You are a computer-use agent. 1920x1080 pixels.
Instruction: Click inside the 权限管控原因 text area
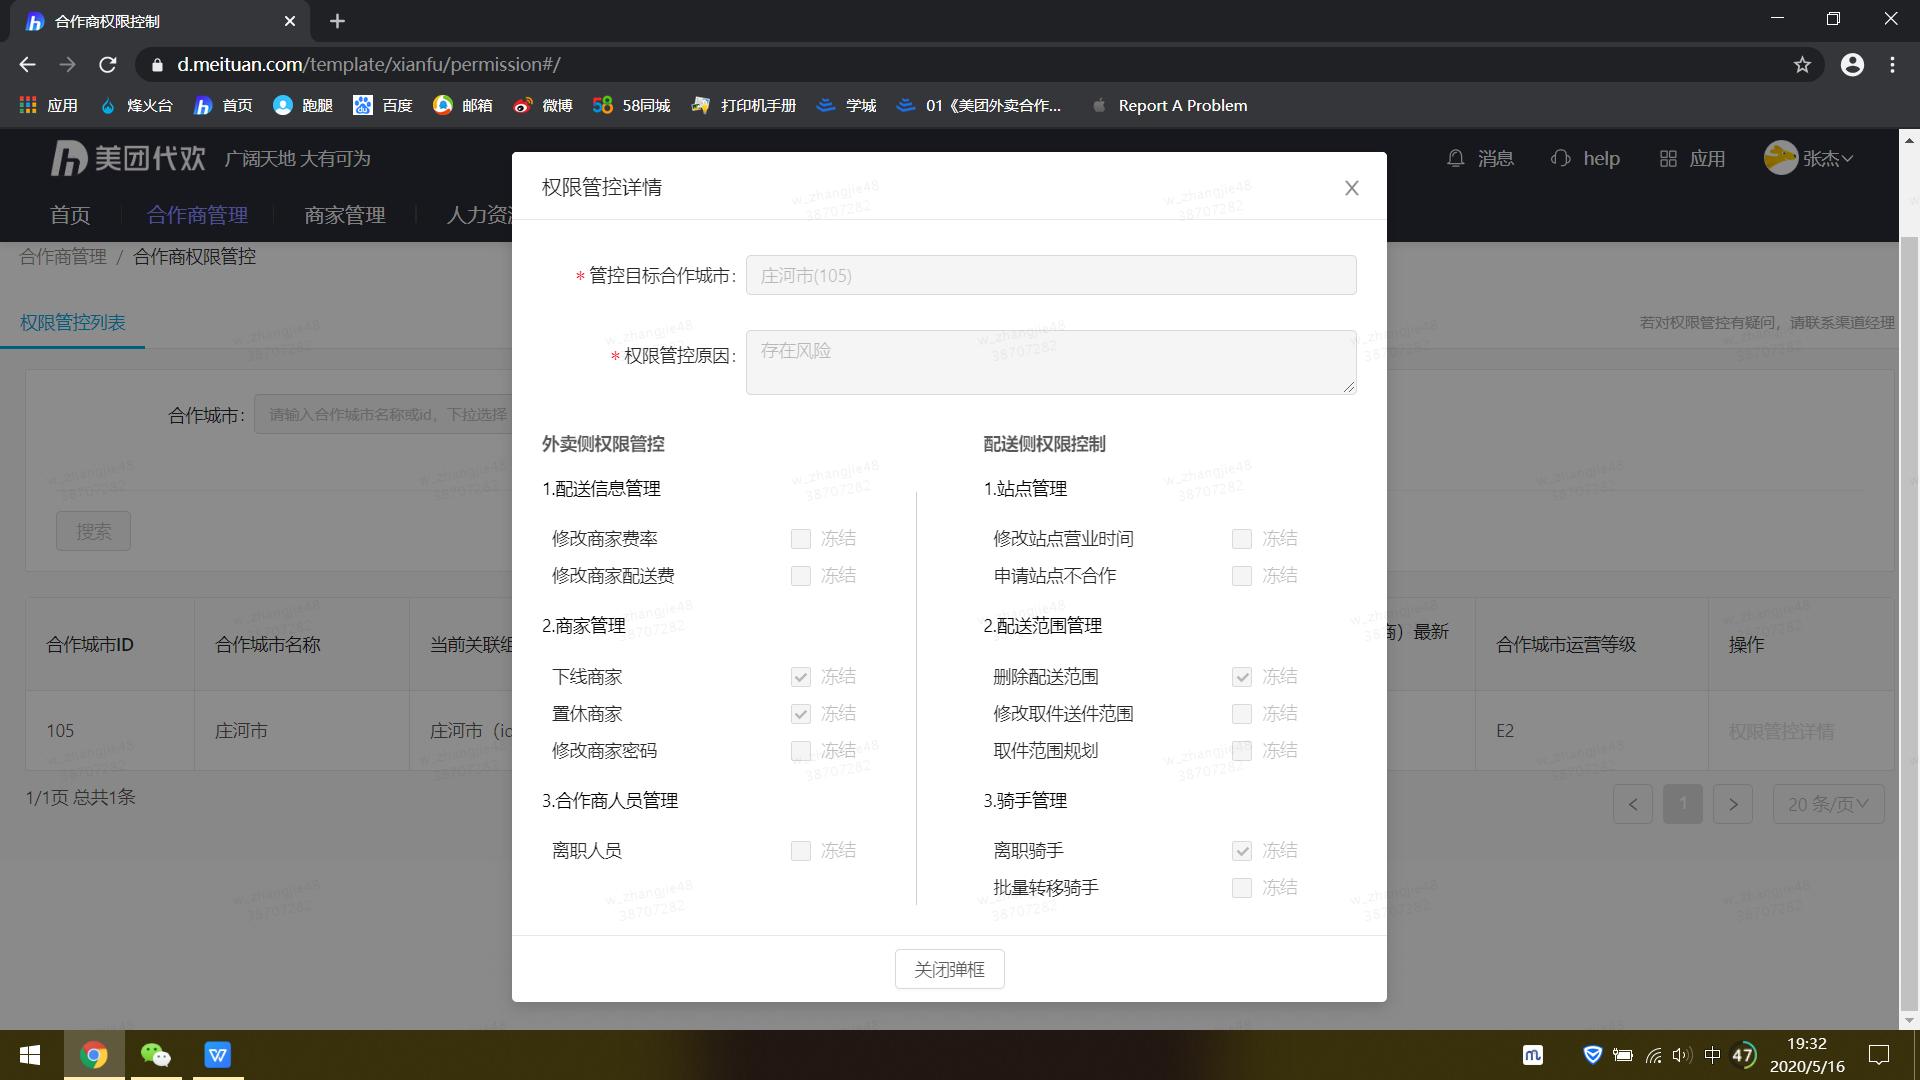(1050, 362)
